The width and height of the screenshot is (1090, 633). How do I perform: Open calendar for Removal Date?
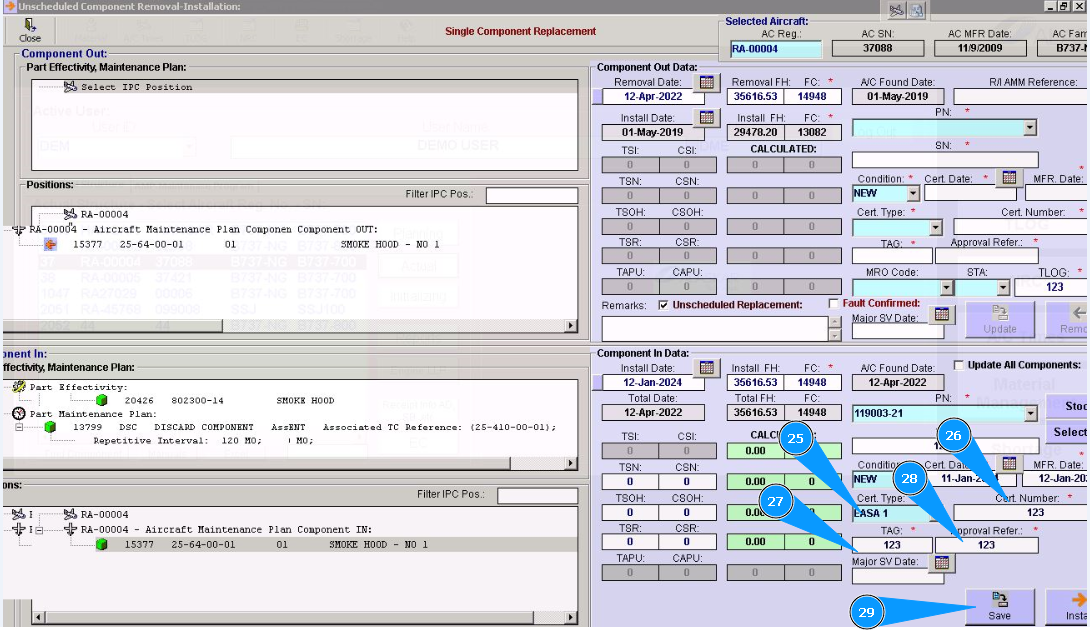tap(707, 83)
